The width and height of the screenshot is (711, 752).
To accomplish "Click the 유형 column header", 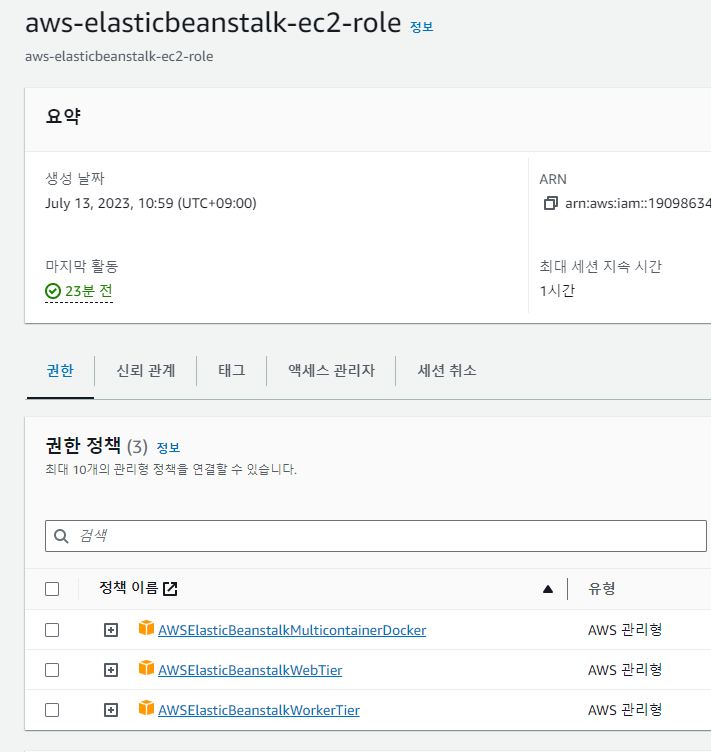I will [x=602, y=588].
